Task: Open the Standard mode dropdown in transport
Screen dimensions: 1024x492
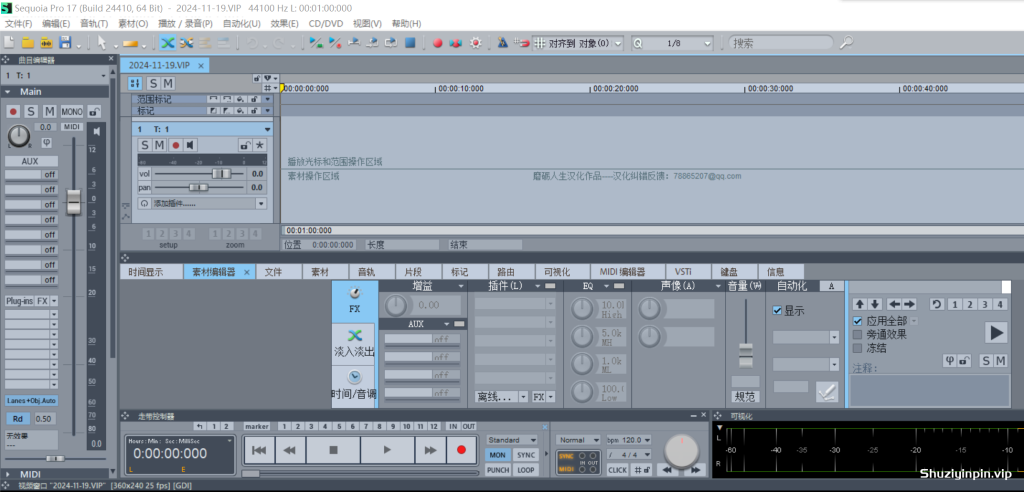Action: pos(512,440)
